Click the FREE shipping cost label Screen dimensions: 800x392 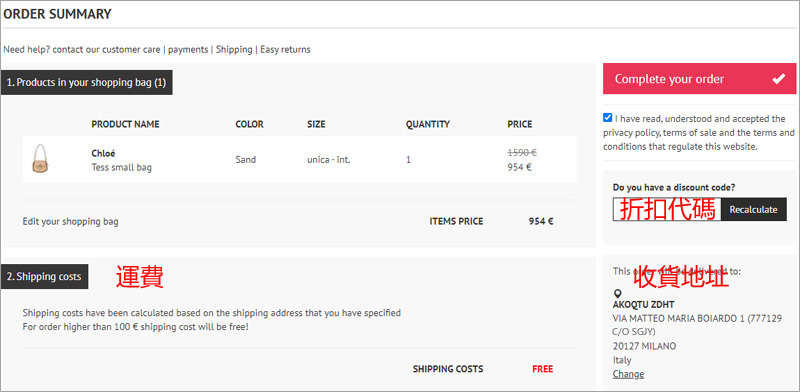[x=542, y=369]
